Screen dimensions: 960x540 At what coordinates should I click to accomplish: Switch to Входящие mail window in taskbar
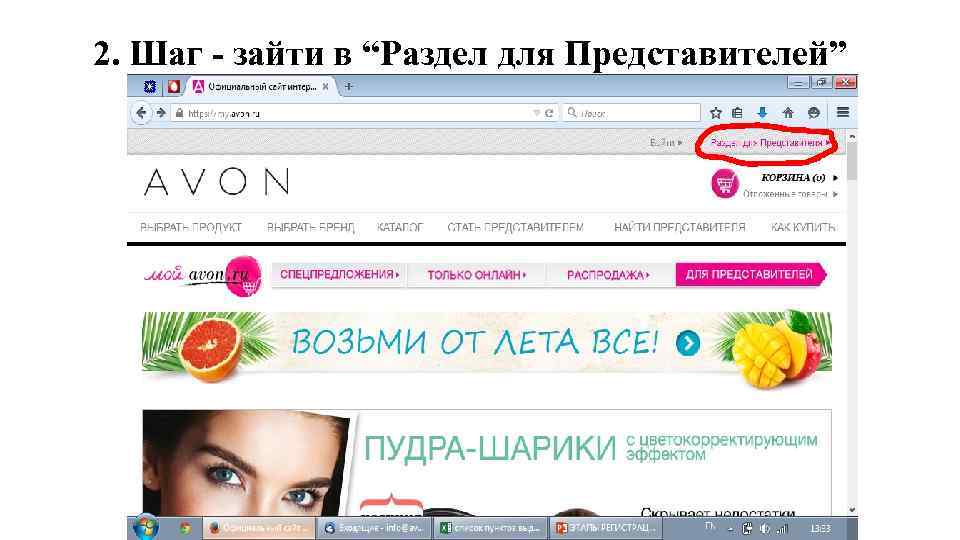coord(375,528)
